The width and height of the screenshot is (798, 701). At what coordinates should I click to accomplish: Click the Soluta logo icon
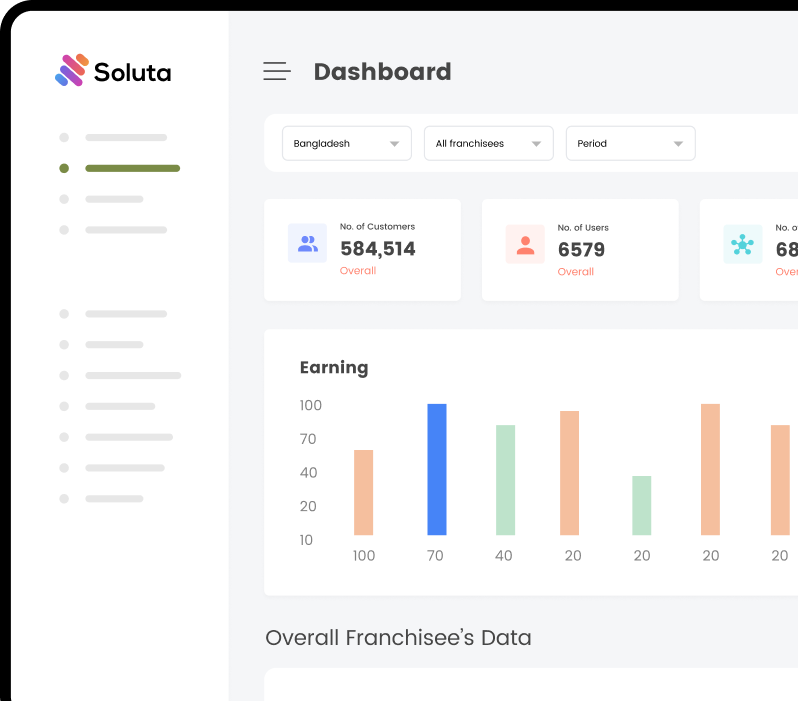click(72, 70)
